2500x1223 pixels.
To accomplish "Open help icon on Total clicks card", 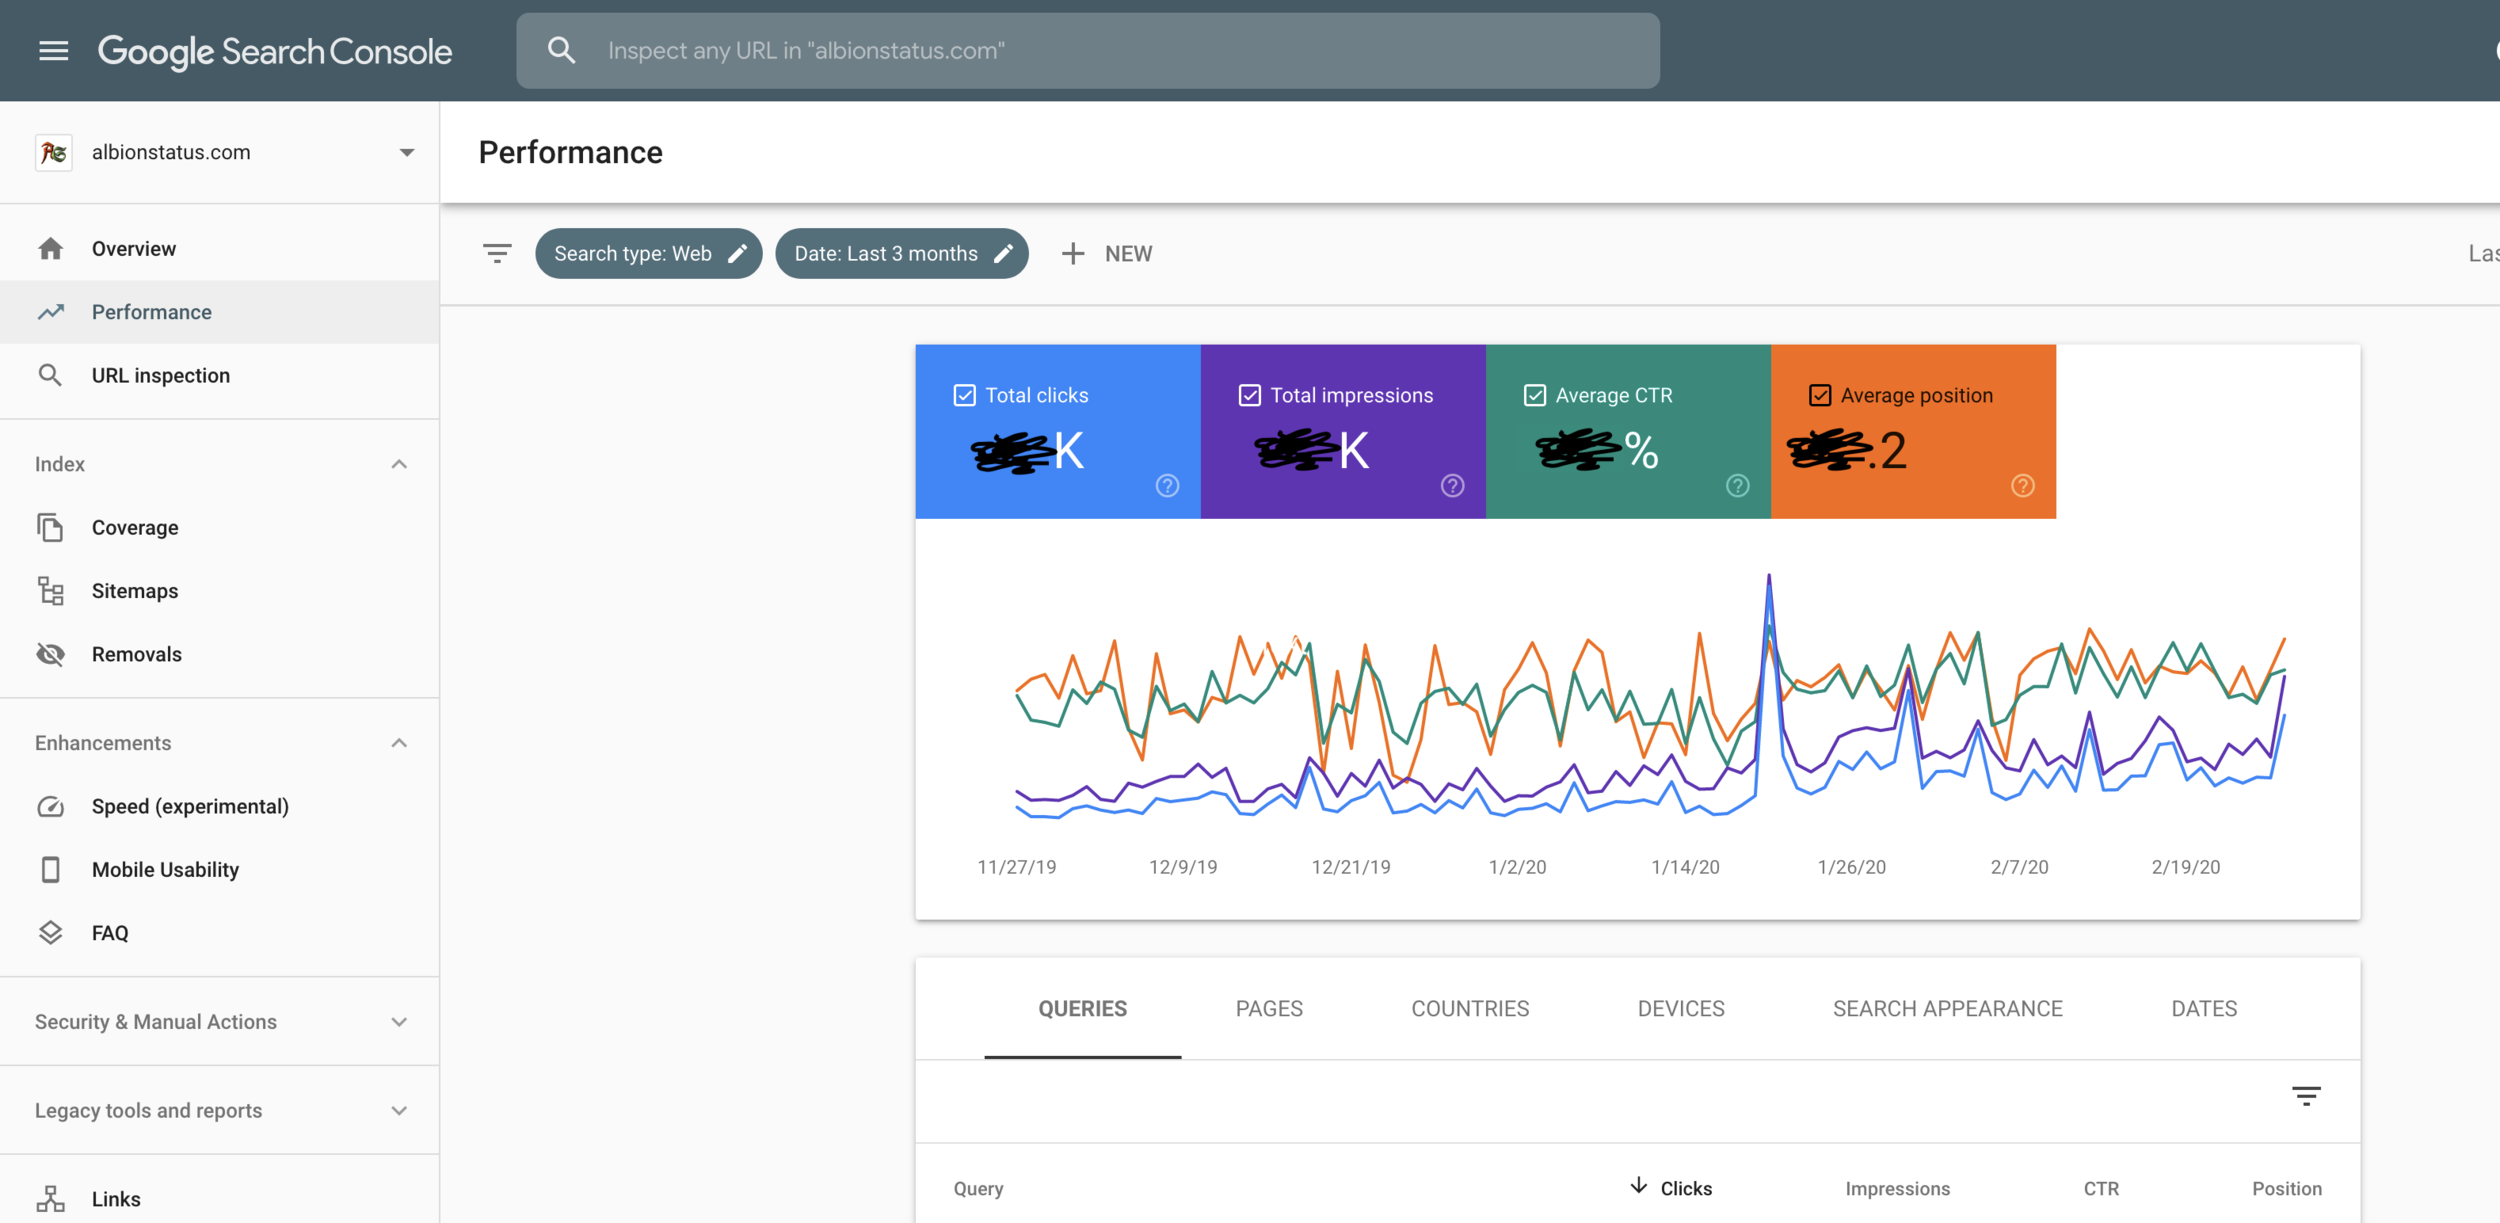I will click(1168, 486).
